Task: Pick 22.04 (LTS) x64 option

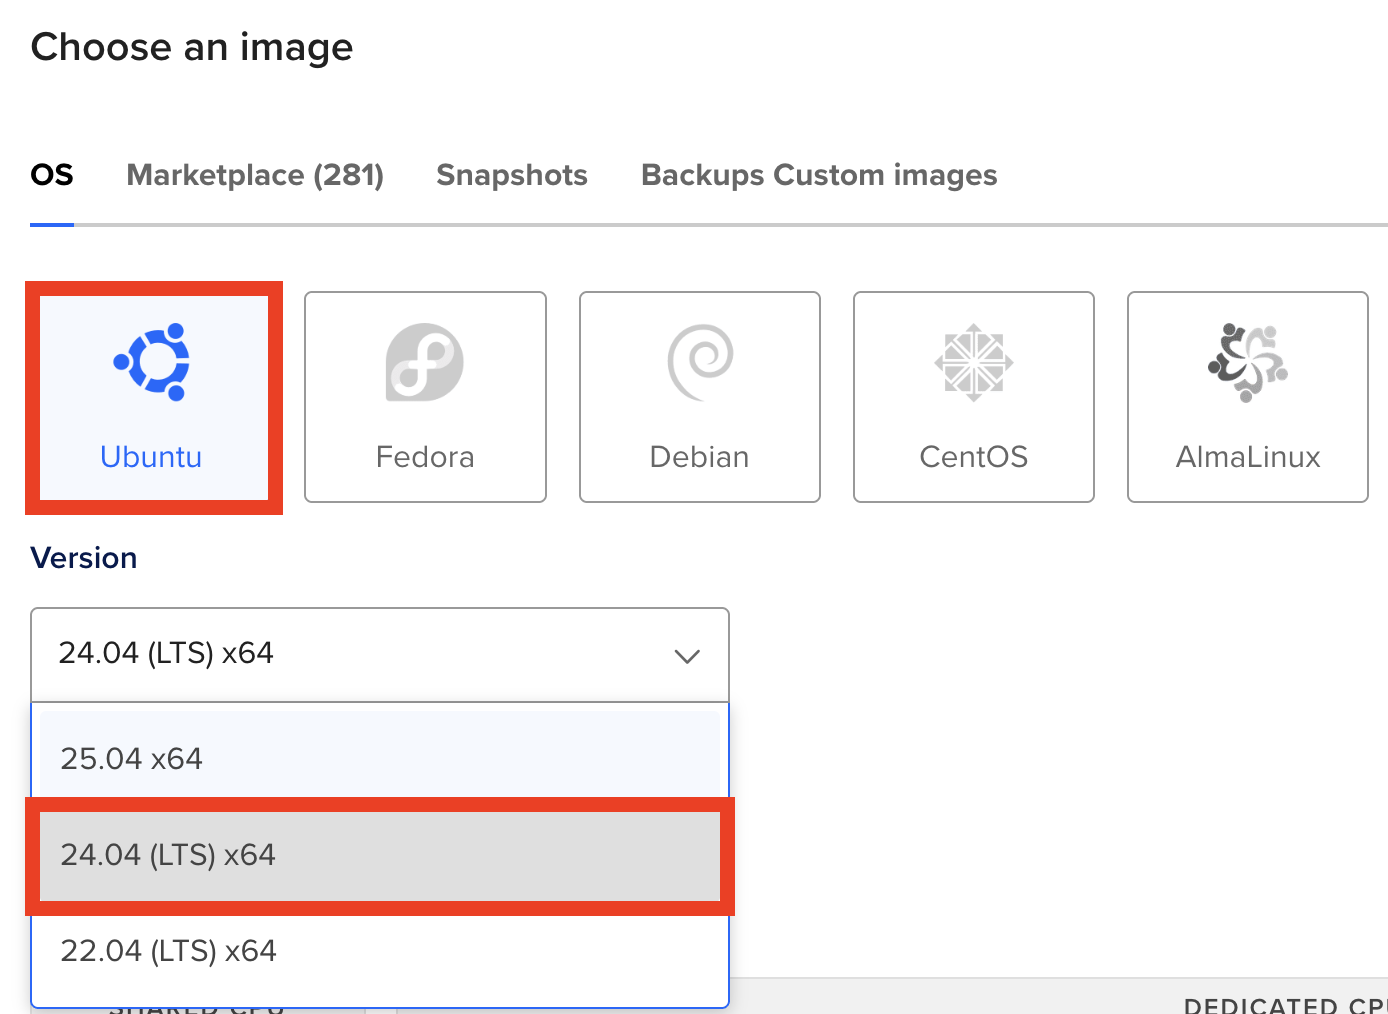Action: [168, 951]
